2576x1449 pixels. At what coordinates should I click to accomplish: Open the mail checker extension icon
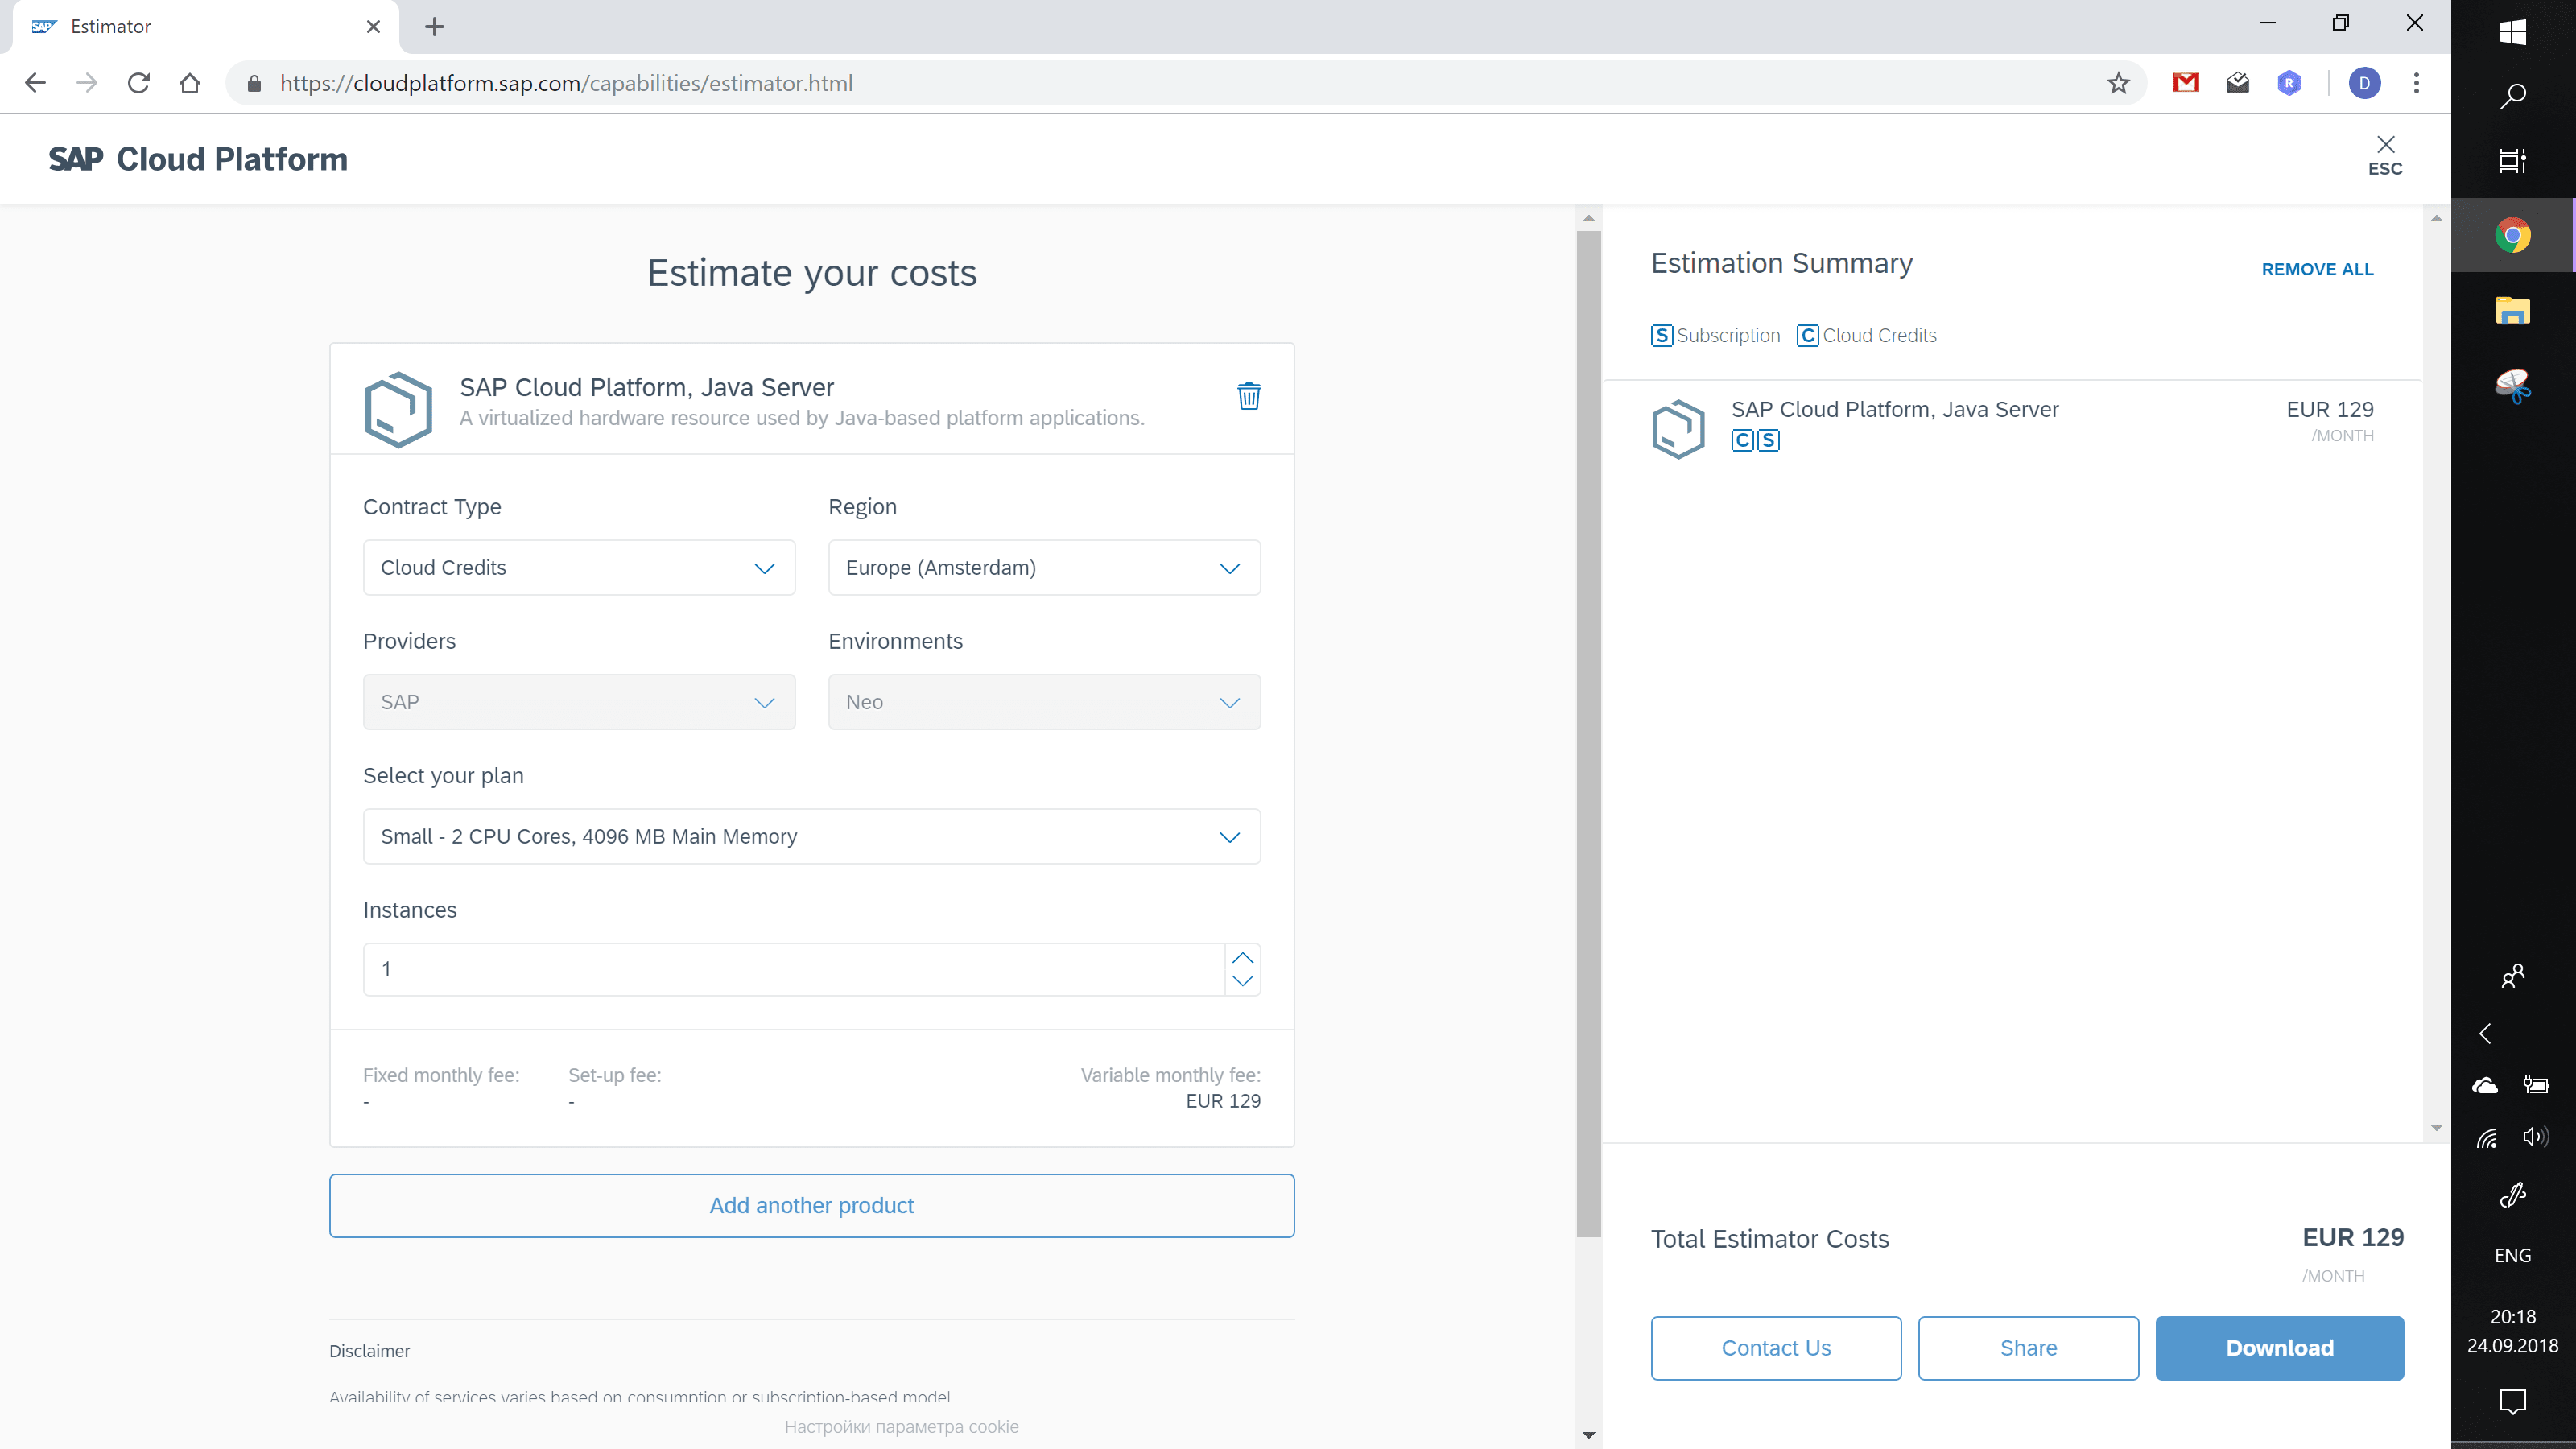coord(2238,83)
